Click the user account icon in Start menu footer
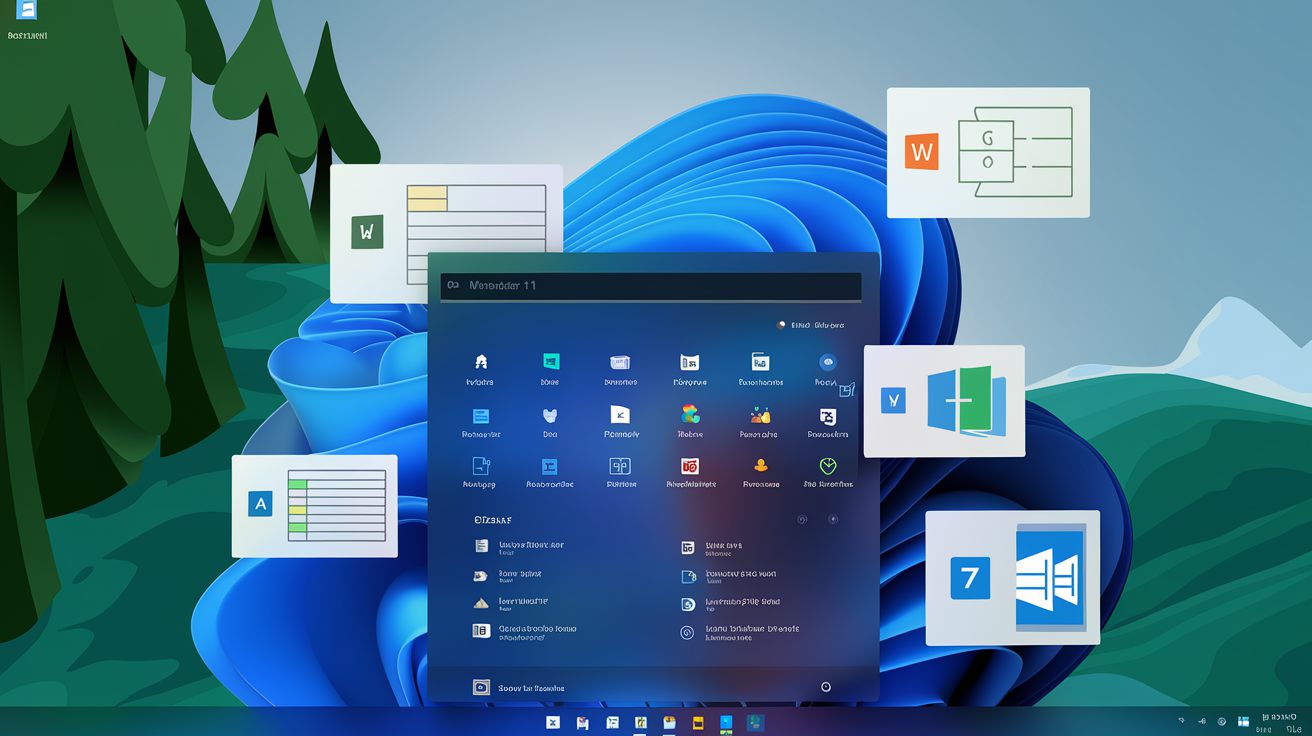This screenshot has height=736, width=1312. click(x=480, y=687)
